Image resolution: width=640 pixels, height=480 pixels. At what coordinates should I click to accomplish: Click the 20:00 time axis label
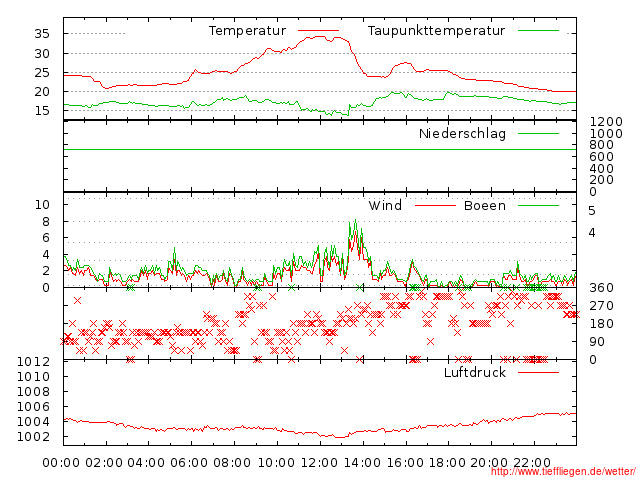tap(489, 463)
